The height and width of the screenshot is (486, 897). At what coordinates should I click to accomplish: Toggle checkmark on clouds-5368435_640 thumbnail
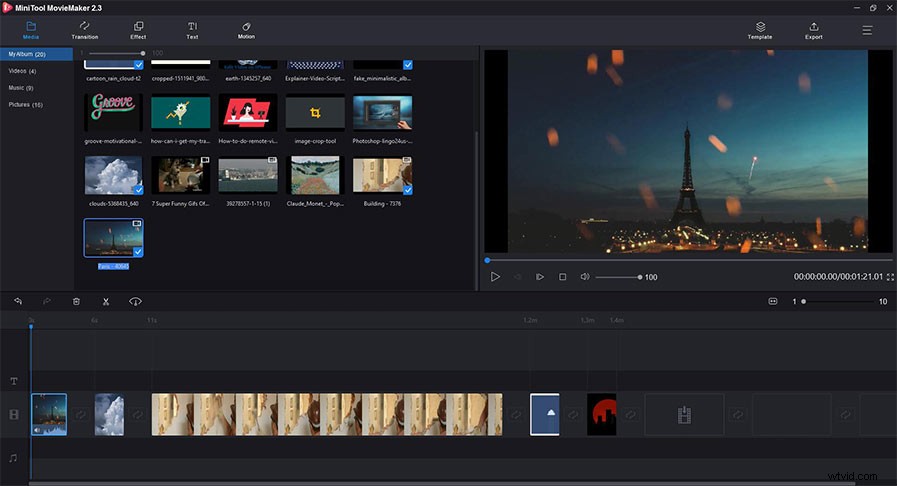point(138,190)
